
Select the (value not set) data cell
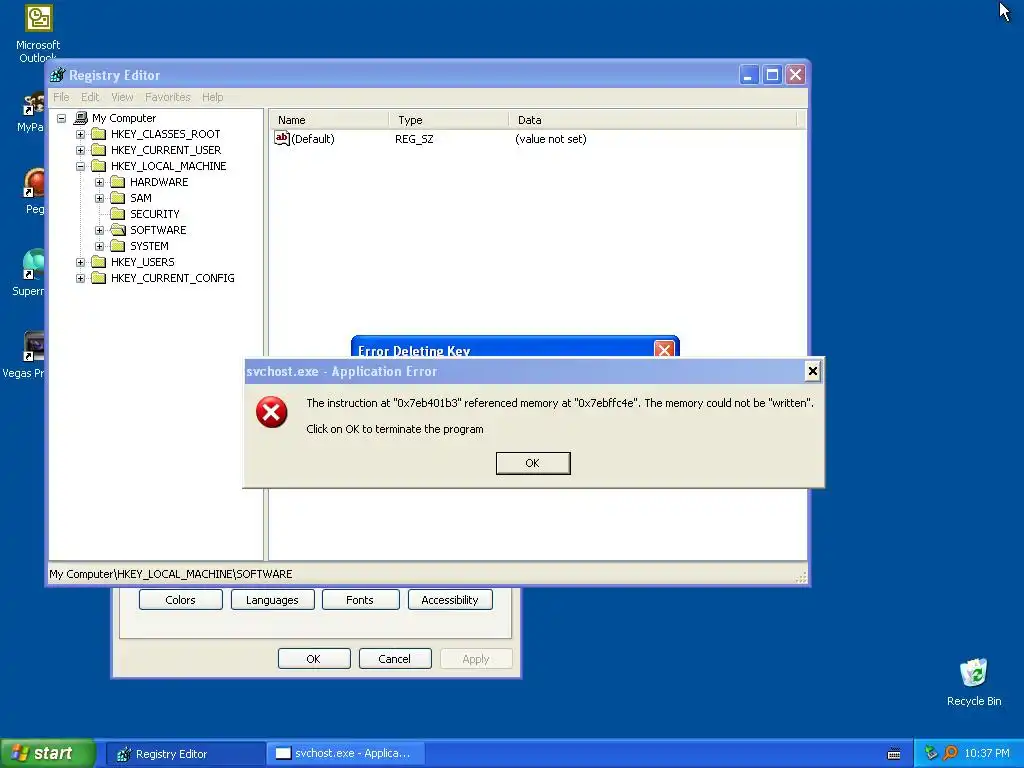(551, 139)
